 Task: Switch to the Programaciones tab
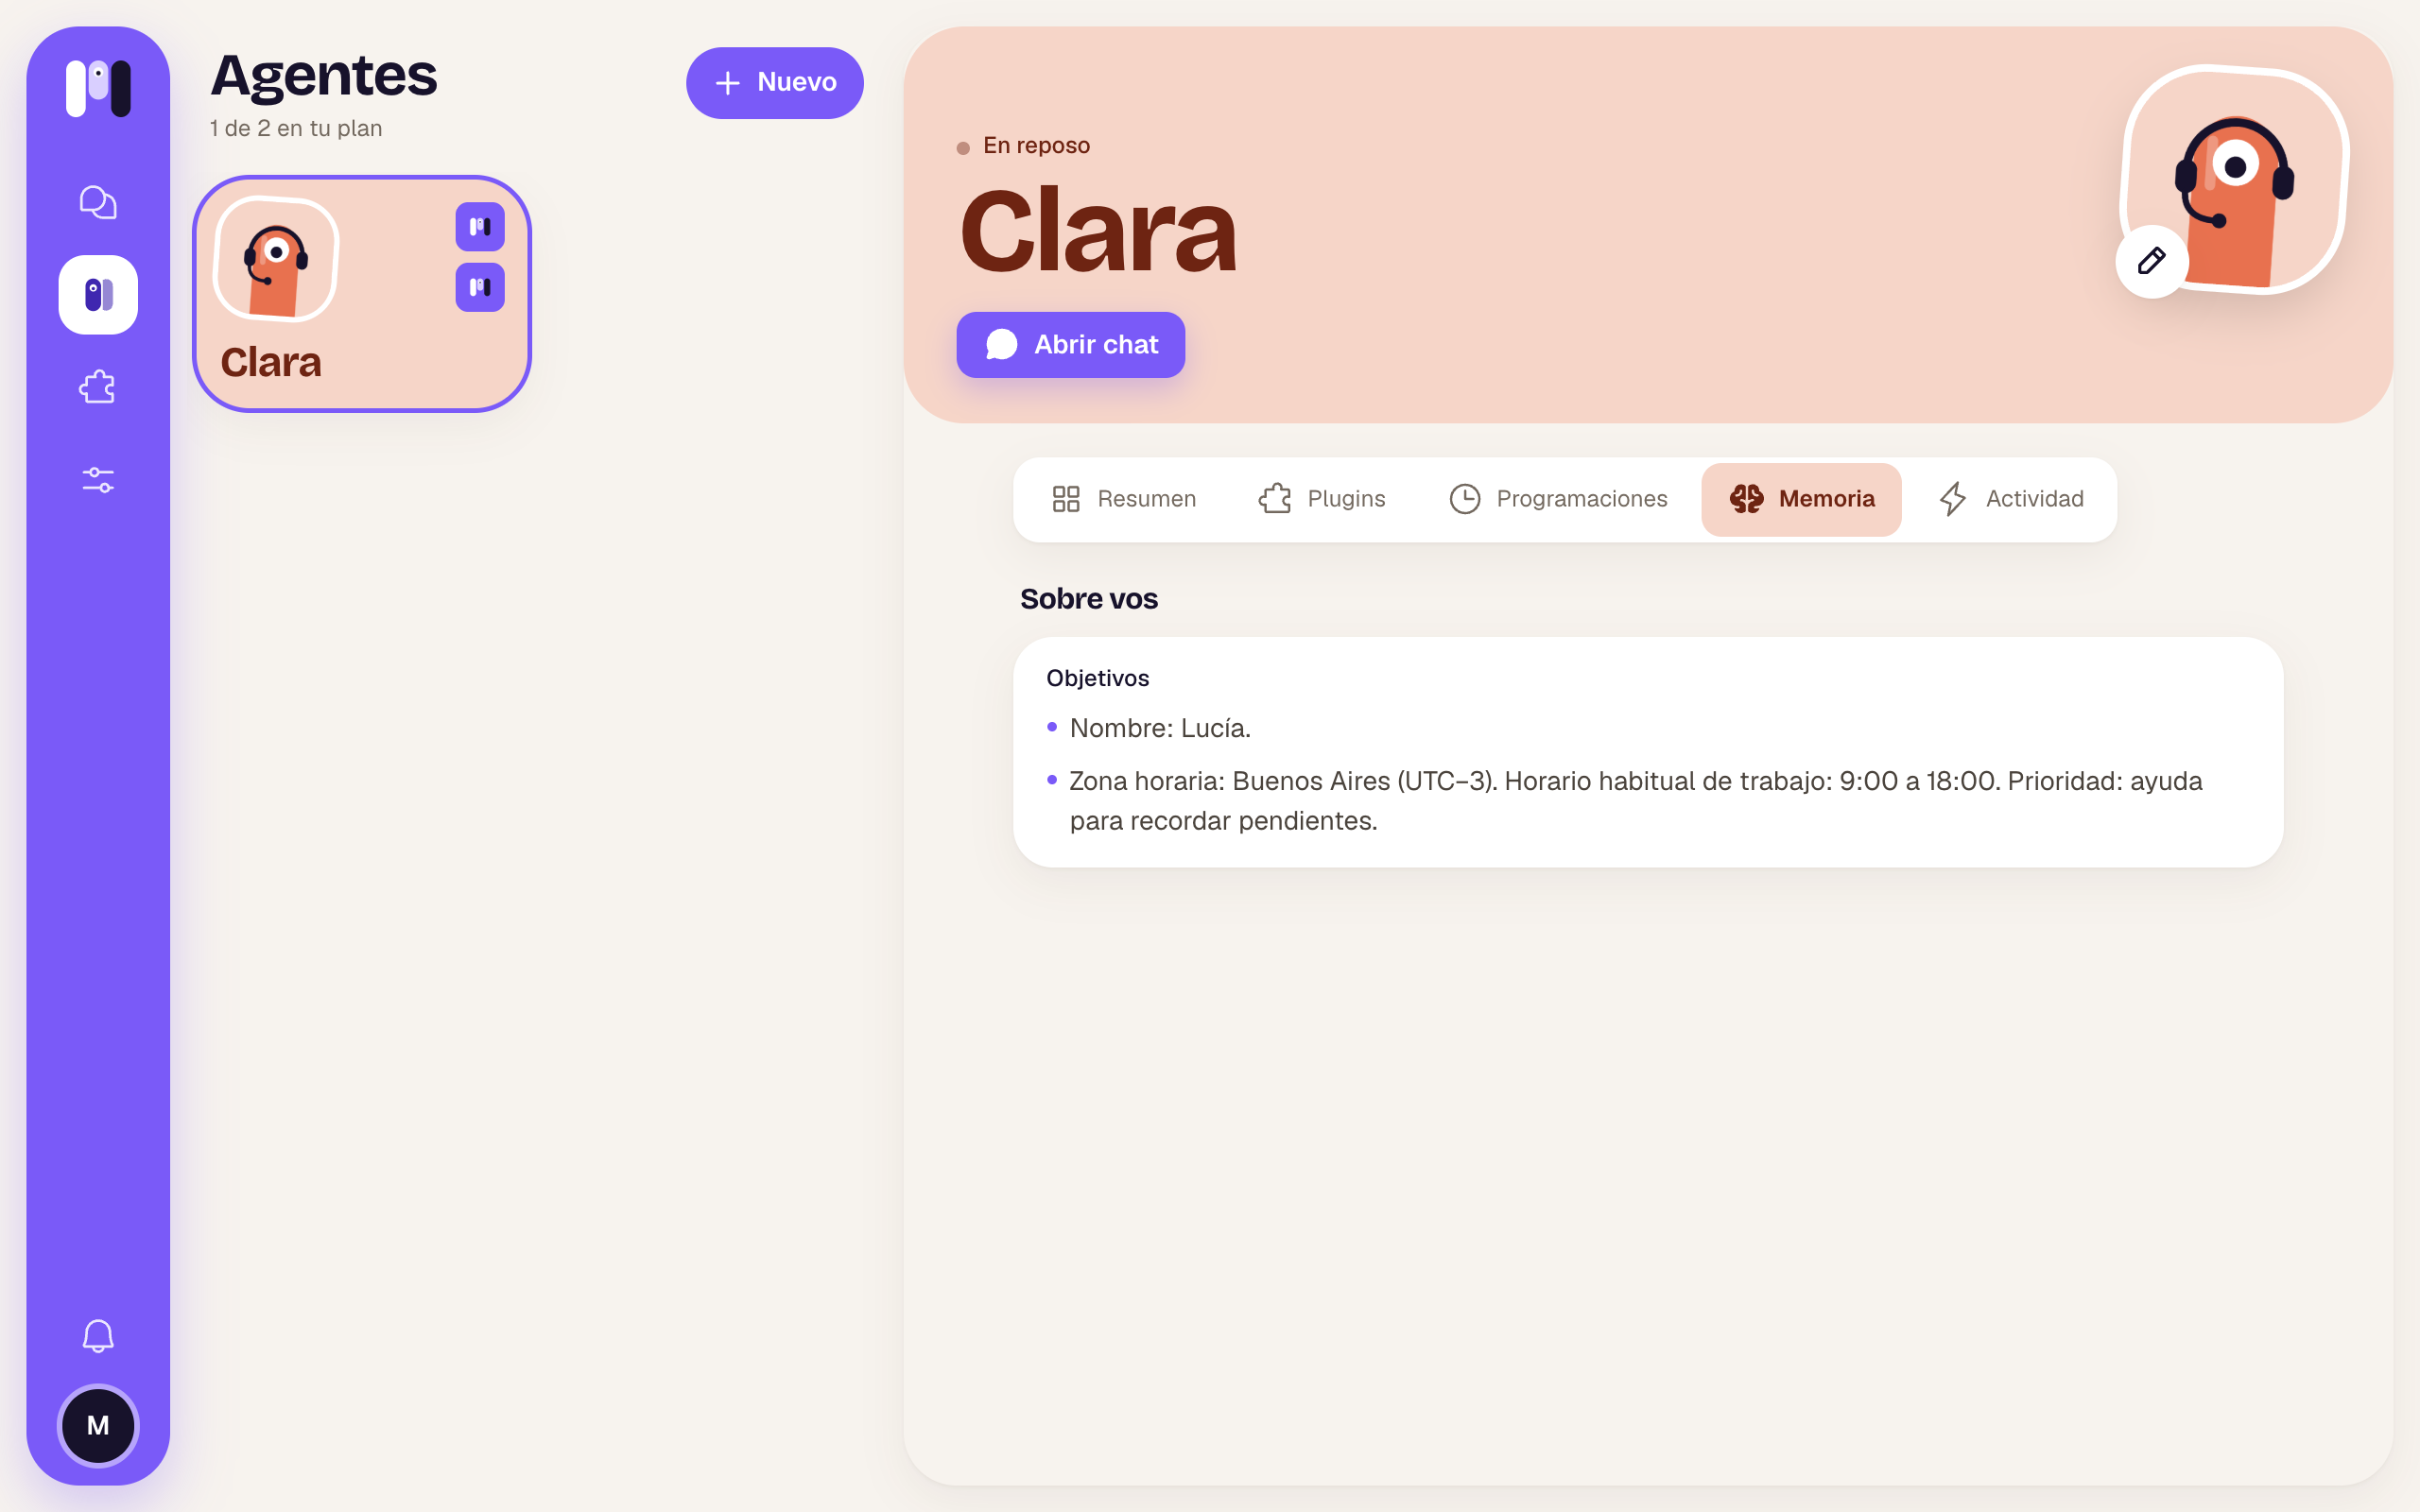click(1559, 499)
